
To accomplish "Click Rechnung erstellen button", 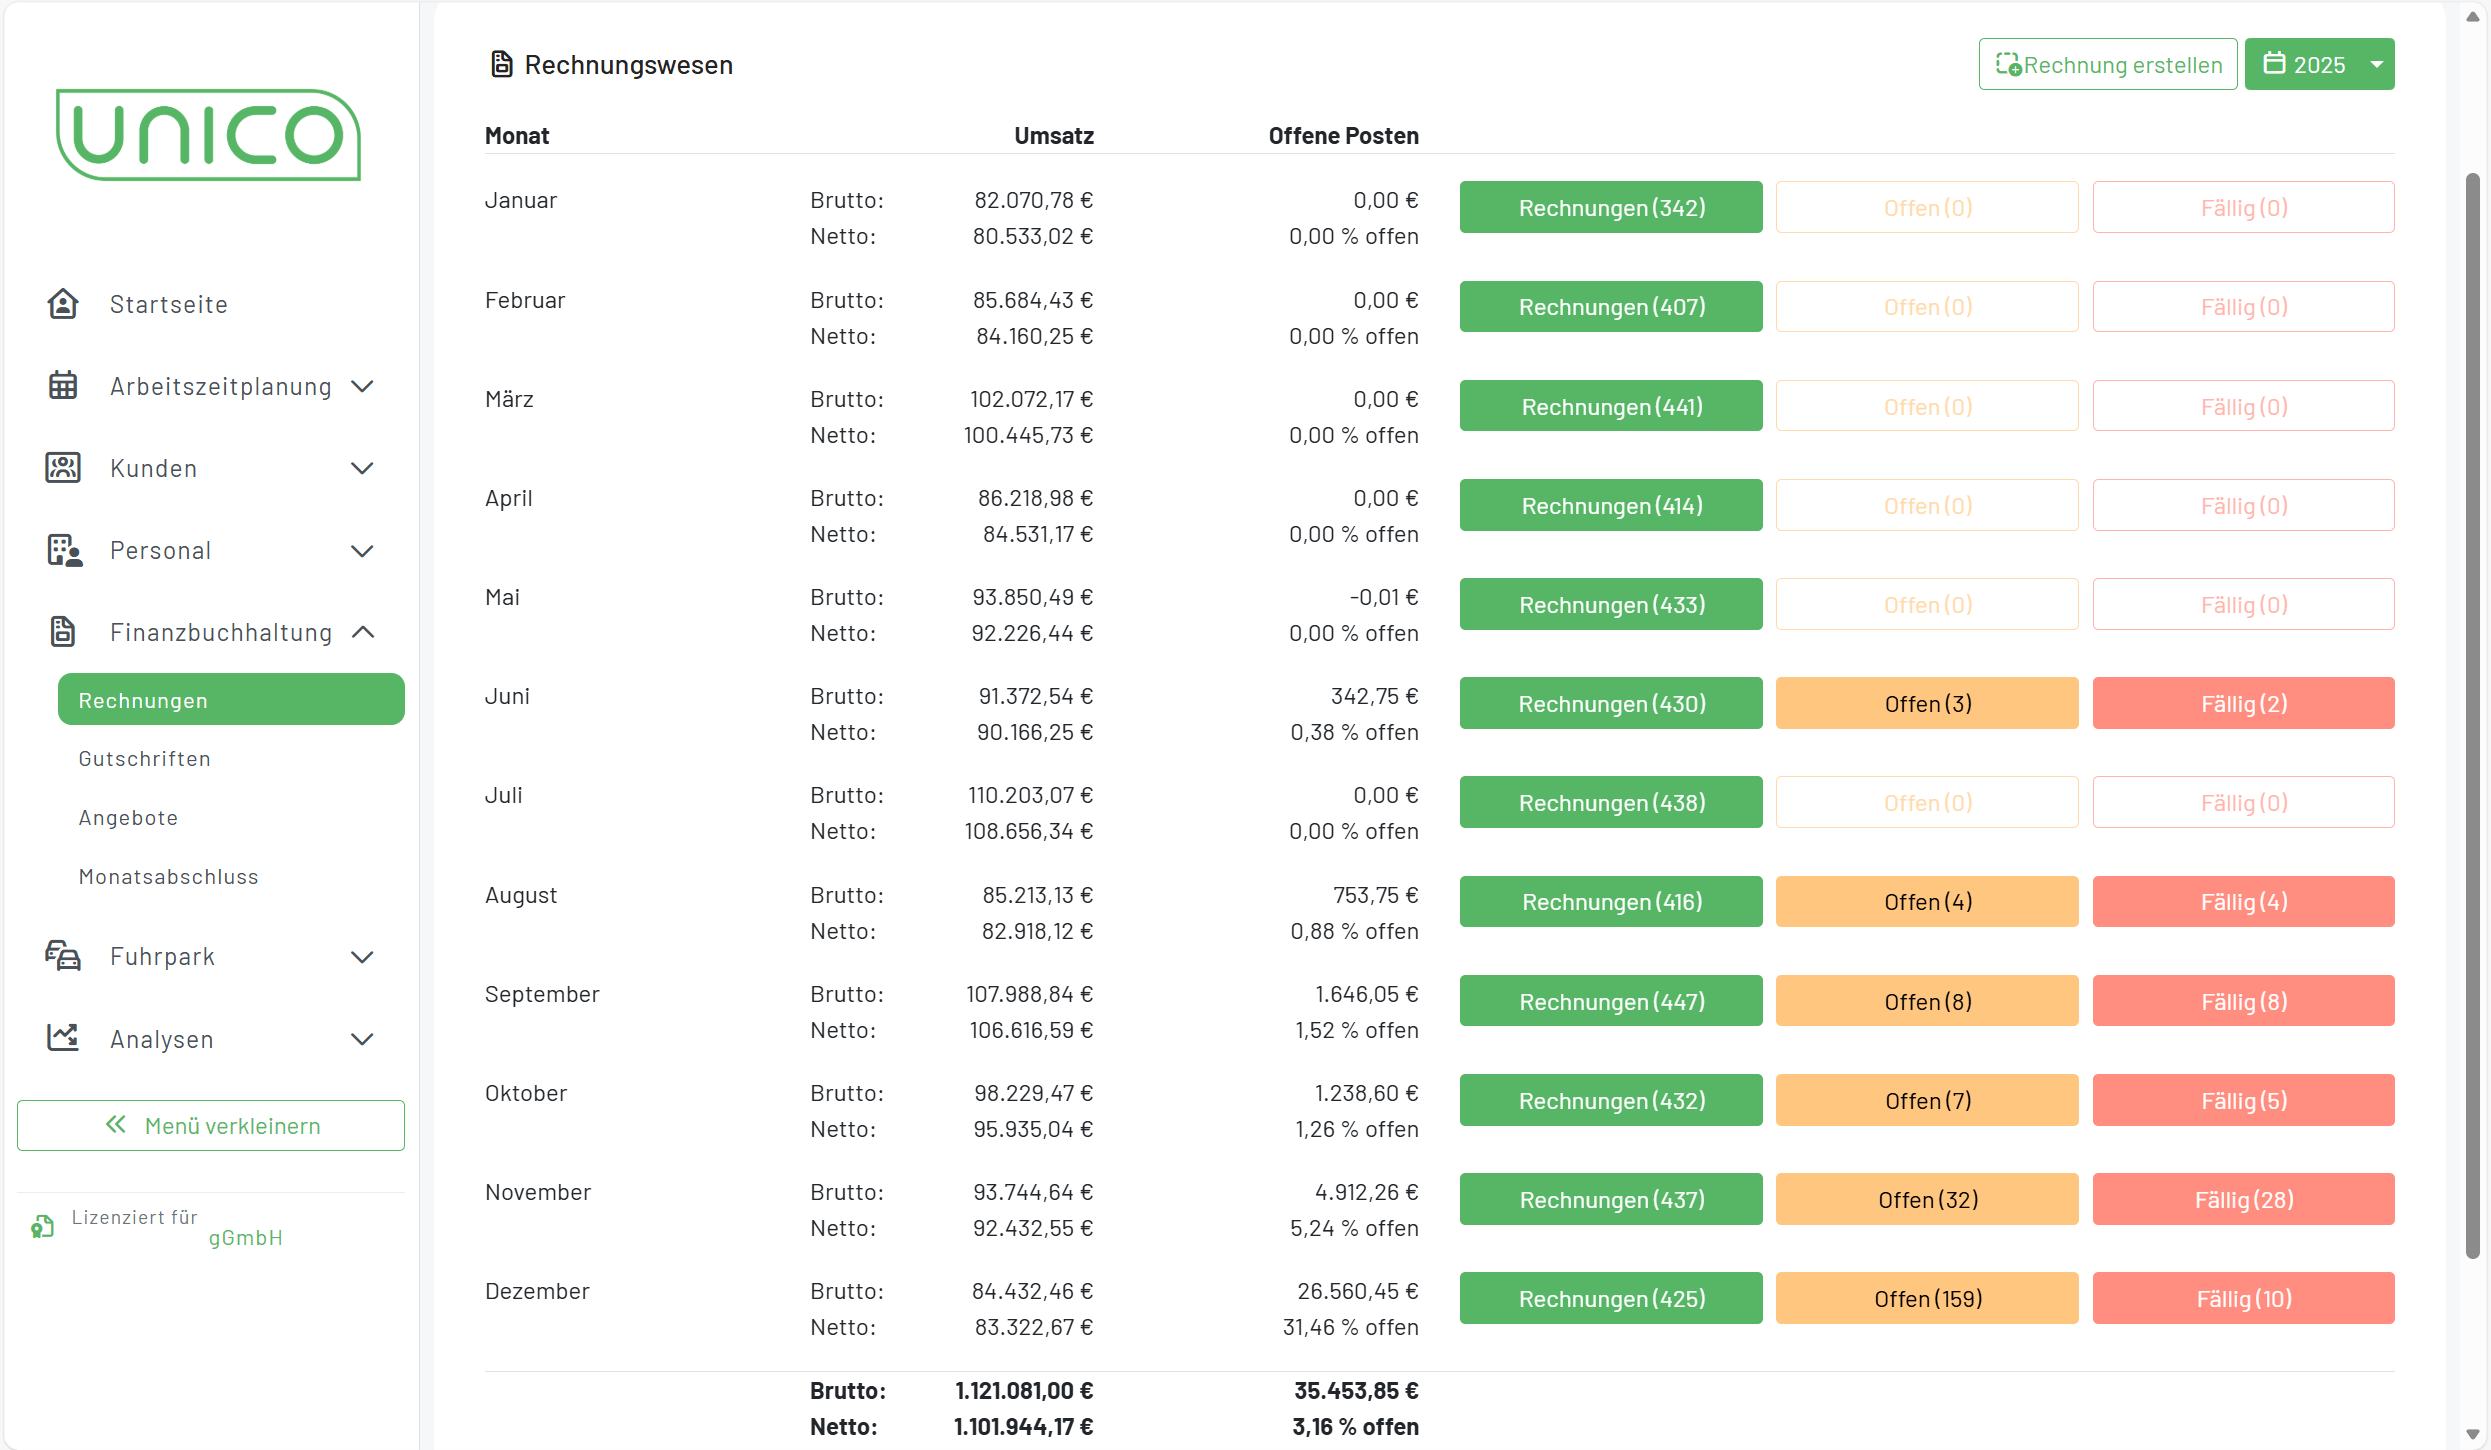I will pos(2107,65).
